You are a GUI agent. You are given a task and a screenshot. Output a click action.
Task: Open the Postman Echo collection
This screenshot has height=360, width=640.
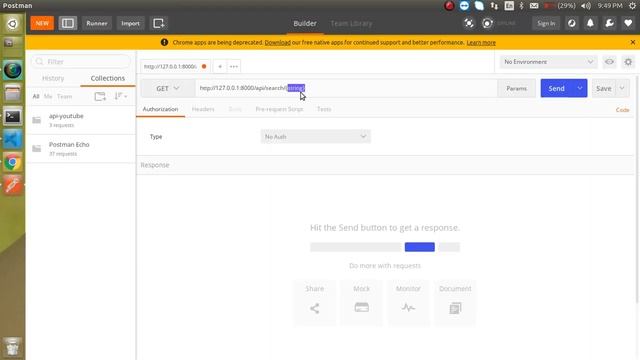81,149
